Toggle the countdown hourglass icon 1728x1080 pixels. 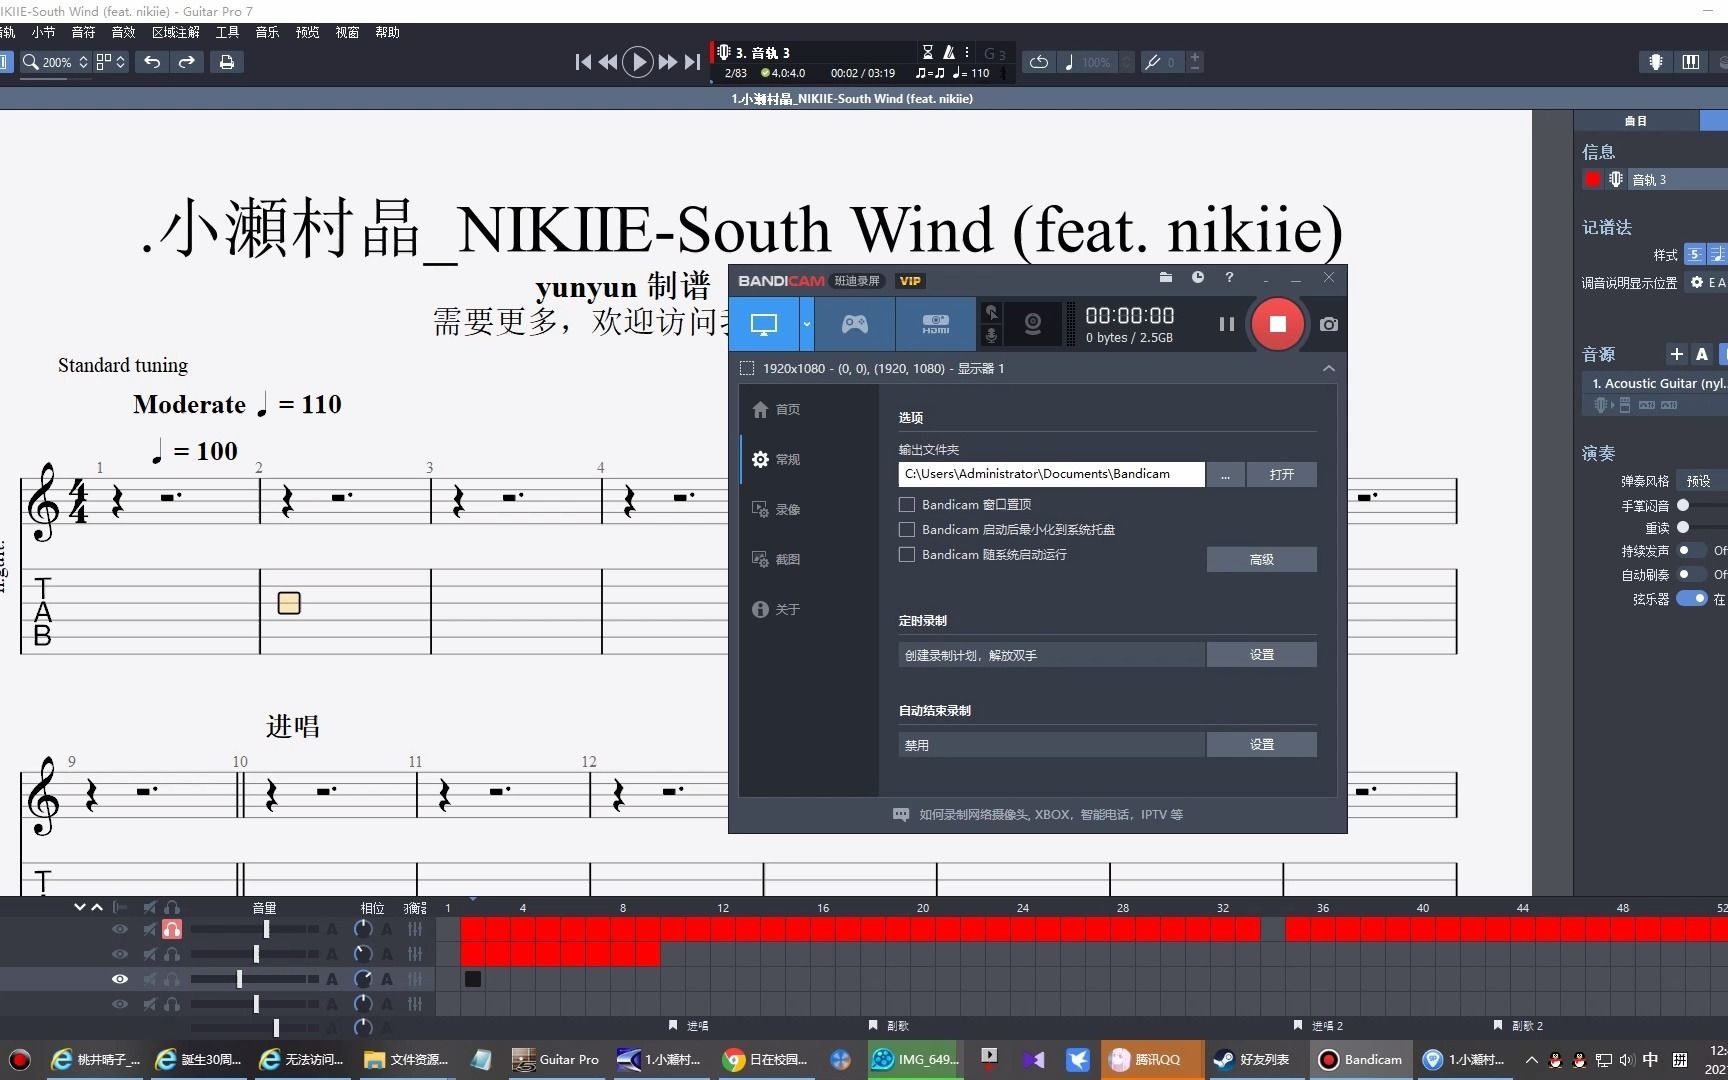point(928,52)
